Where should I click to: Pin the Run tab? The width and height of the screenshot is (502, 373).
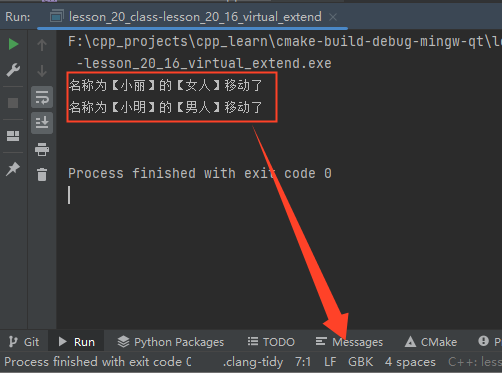[x=13, y=169]
